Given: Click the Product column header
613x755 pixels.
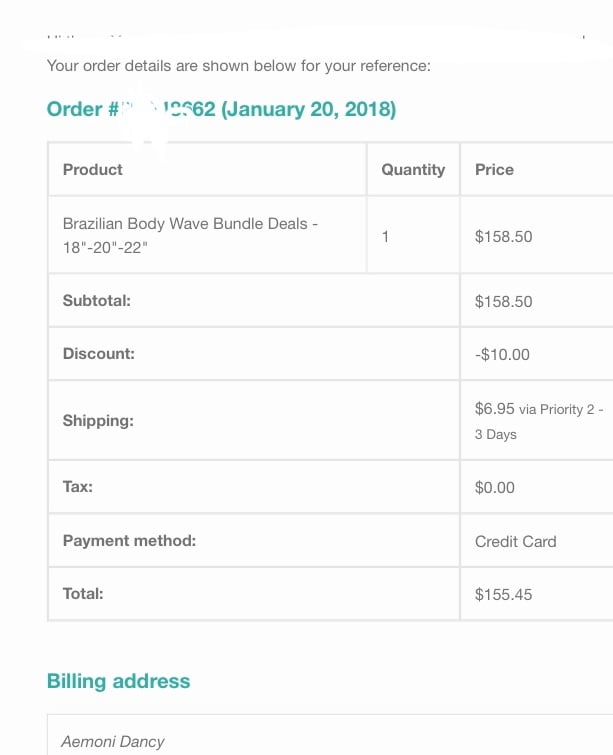Looking at the screenshot, I should pos(93,170).
